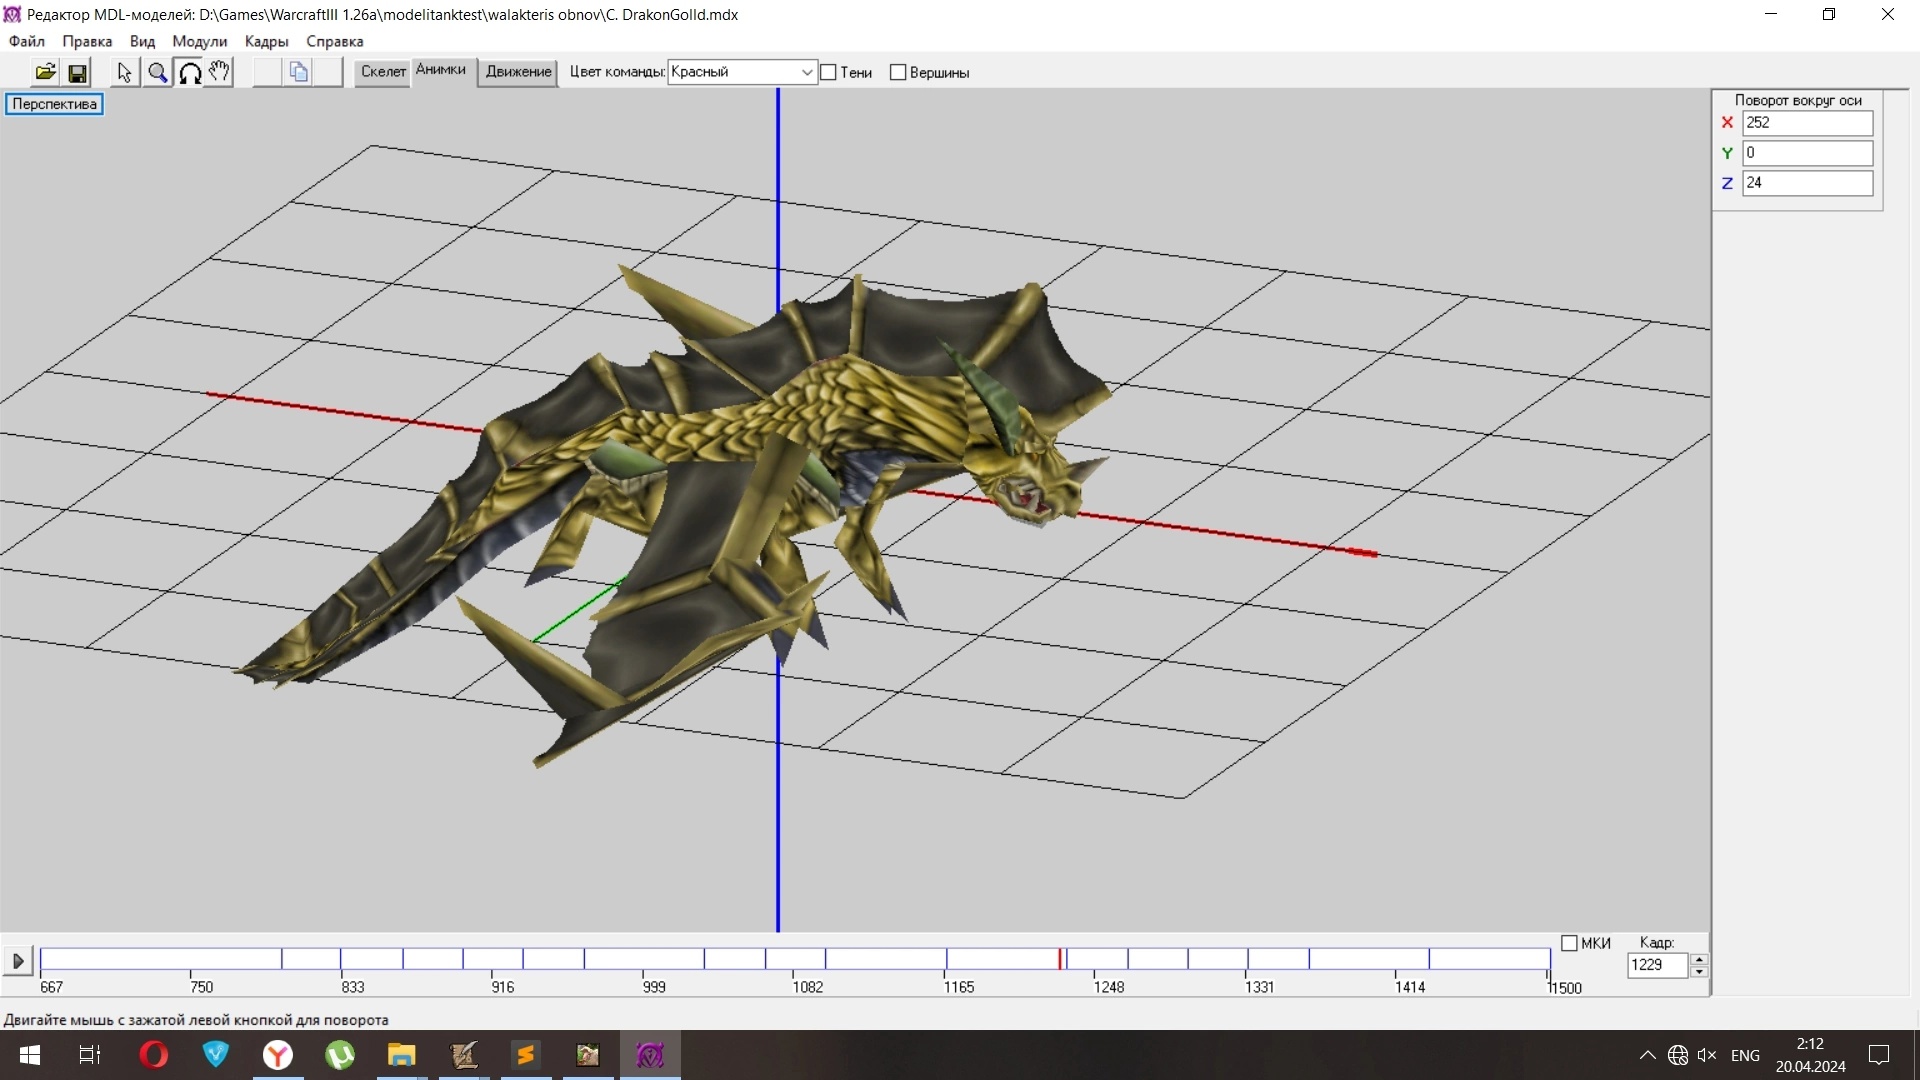Screen dimensions: 1920x1080
Task: Select the rotate view tool
Action: (x=189, y=72)
